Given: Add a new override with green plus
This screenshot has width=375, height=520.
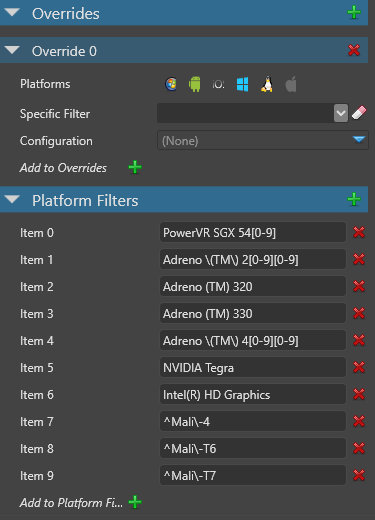Looking at the screenshot, I should tap(354, 13).
